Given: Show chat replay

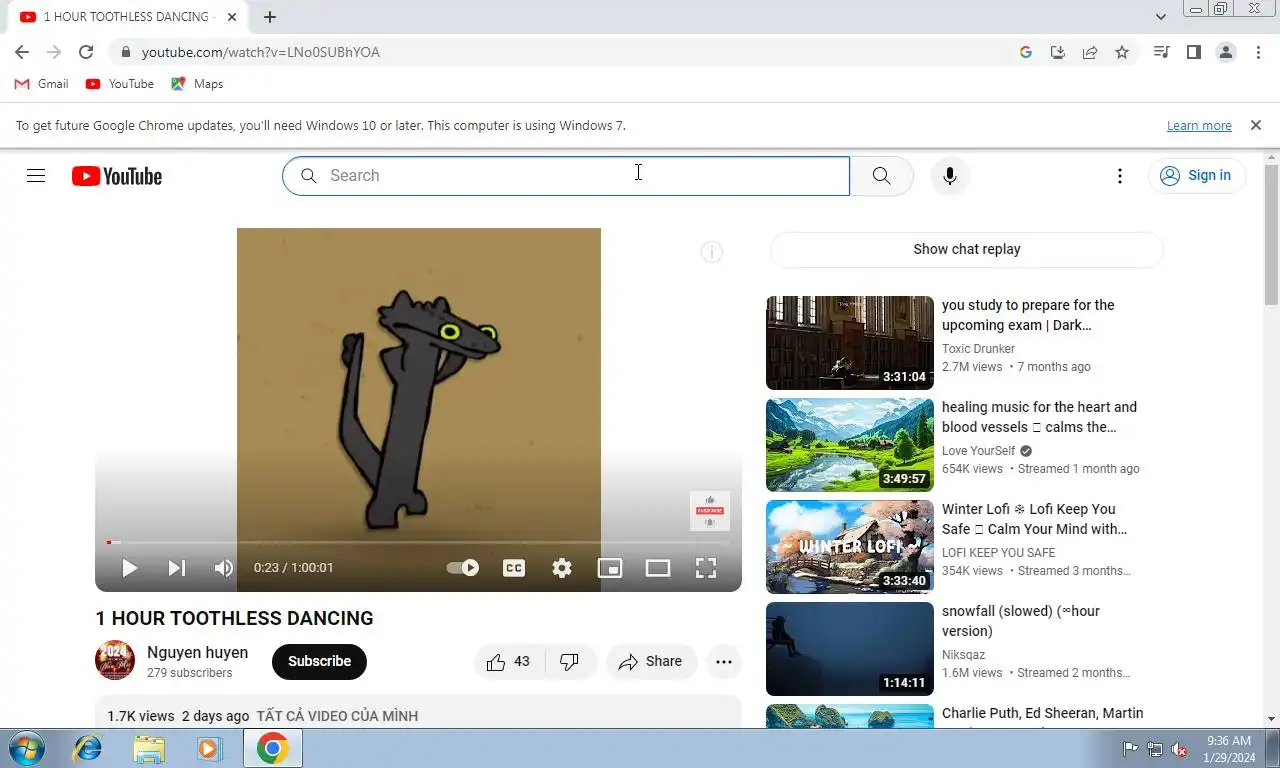Looking at the screenshot, I should point(967,250).
